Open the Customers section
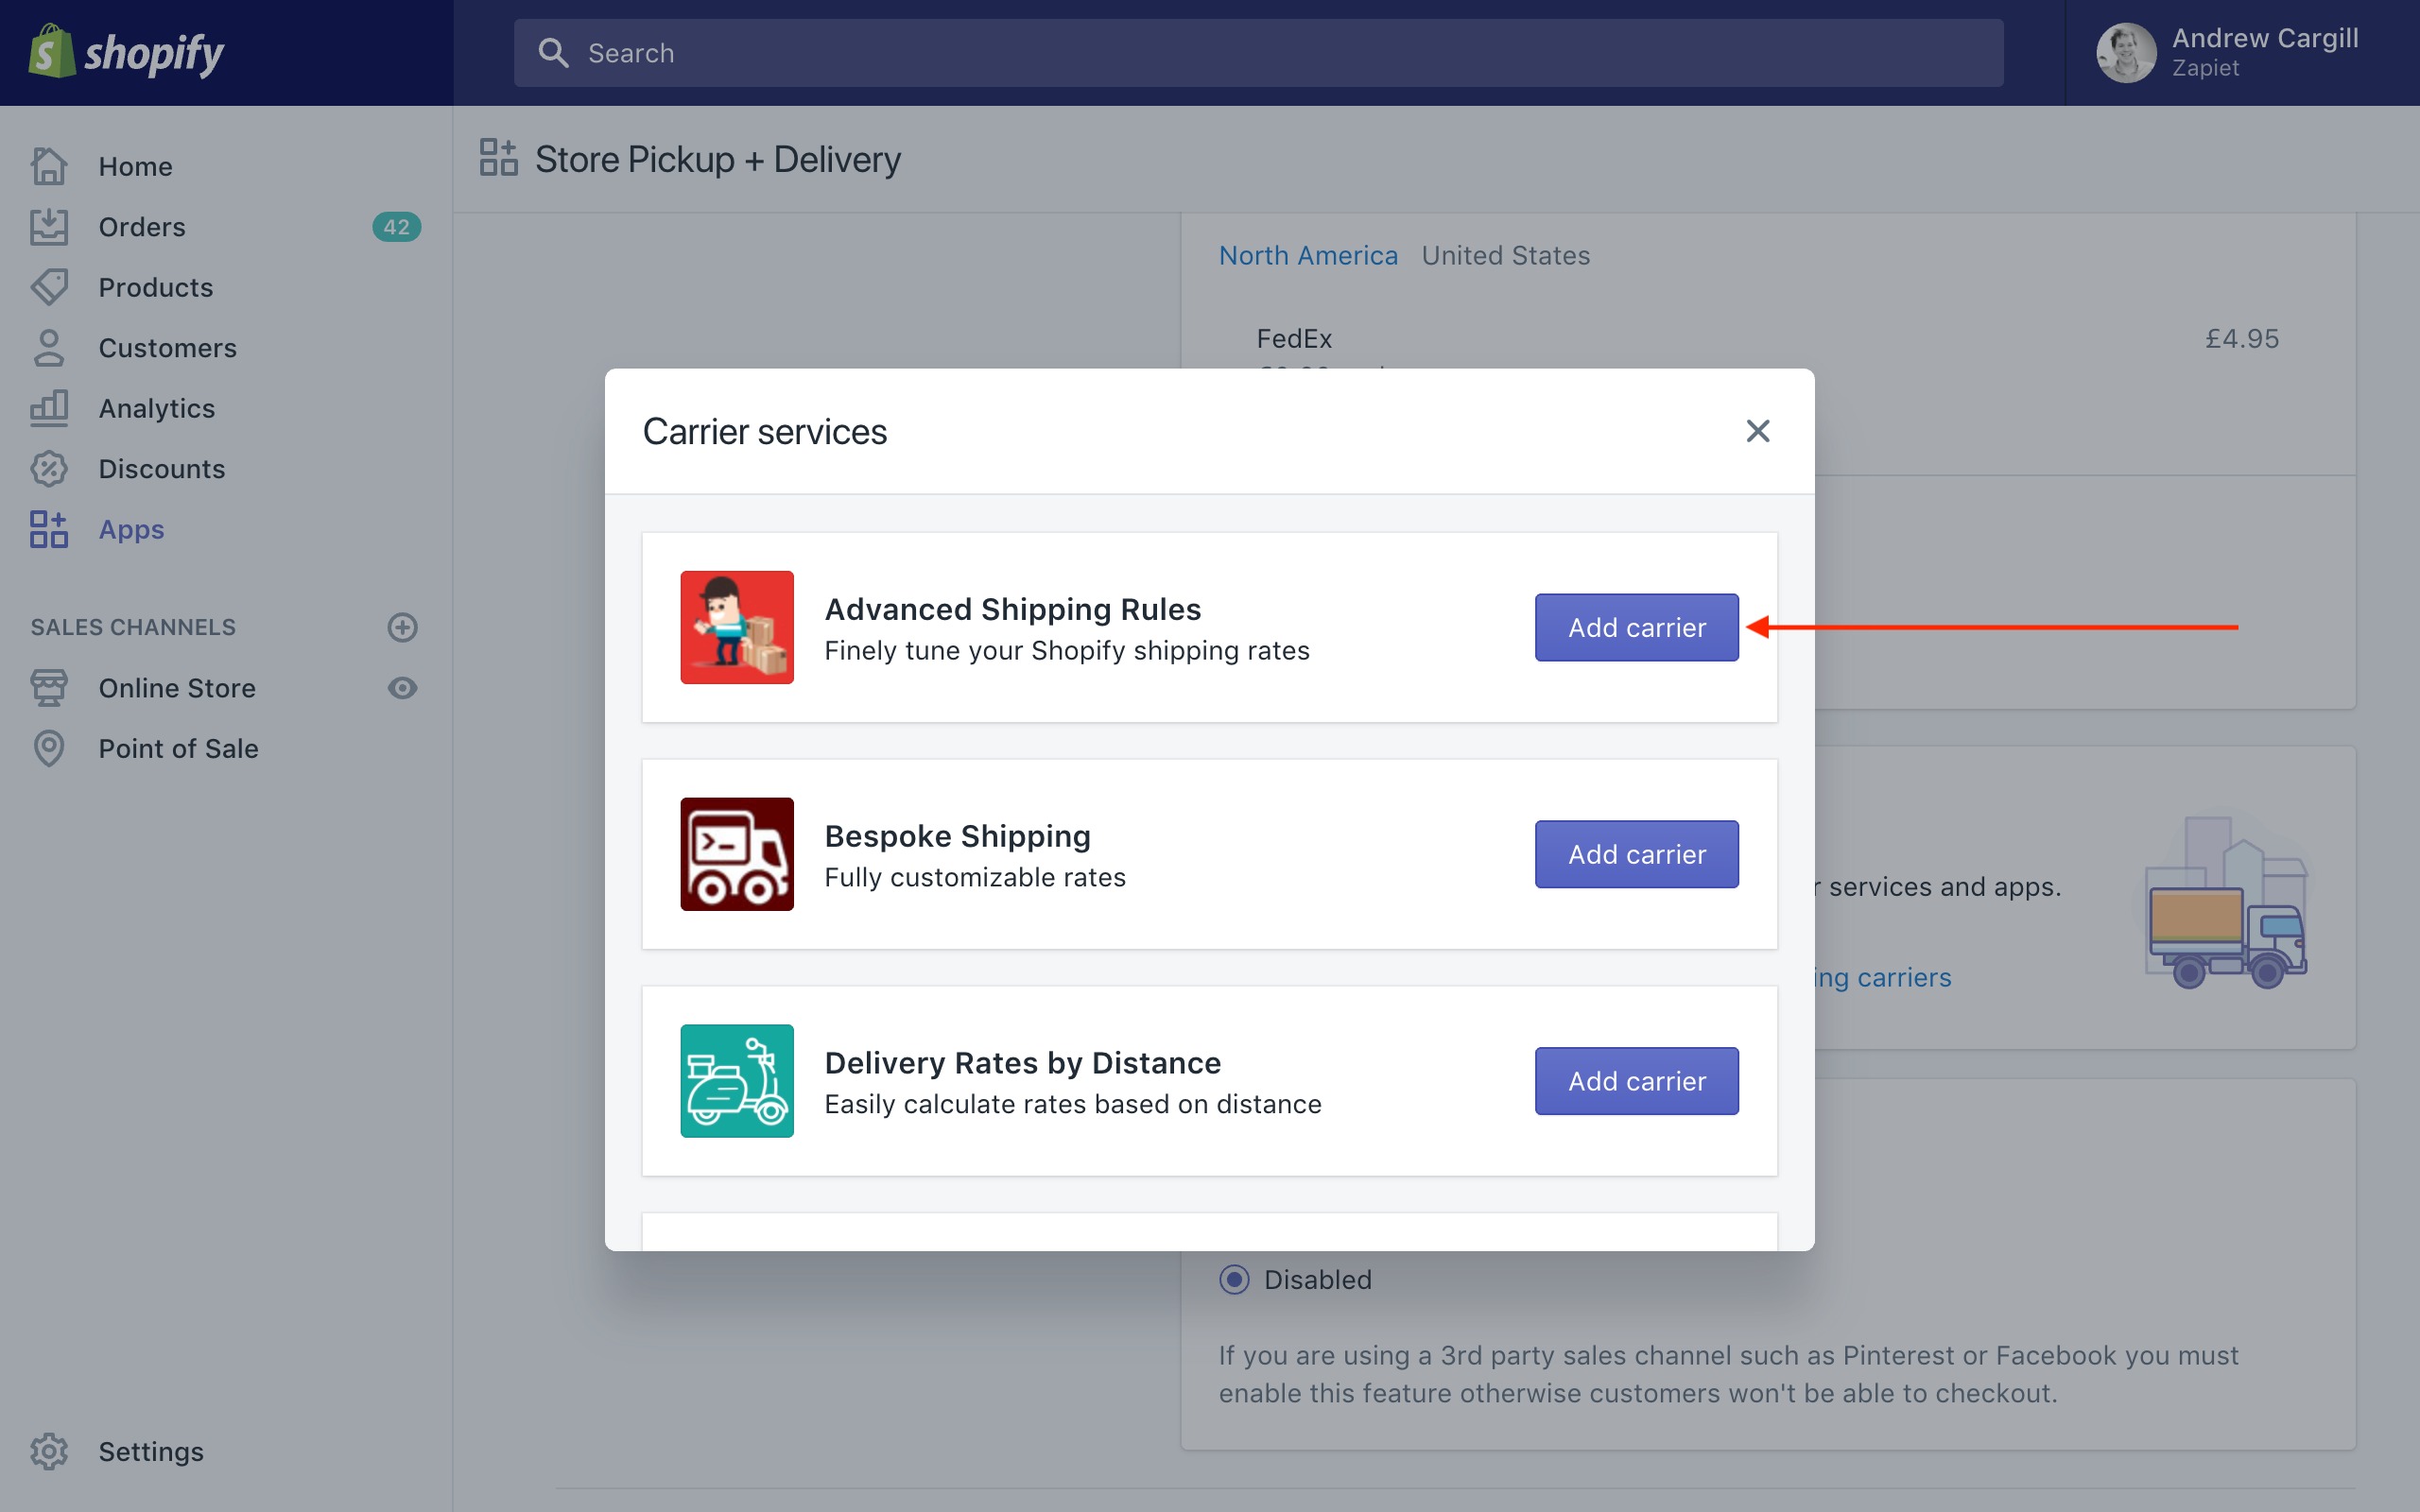 [x=167, y=348]
